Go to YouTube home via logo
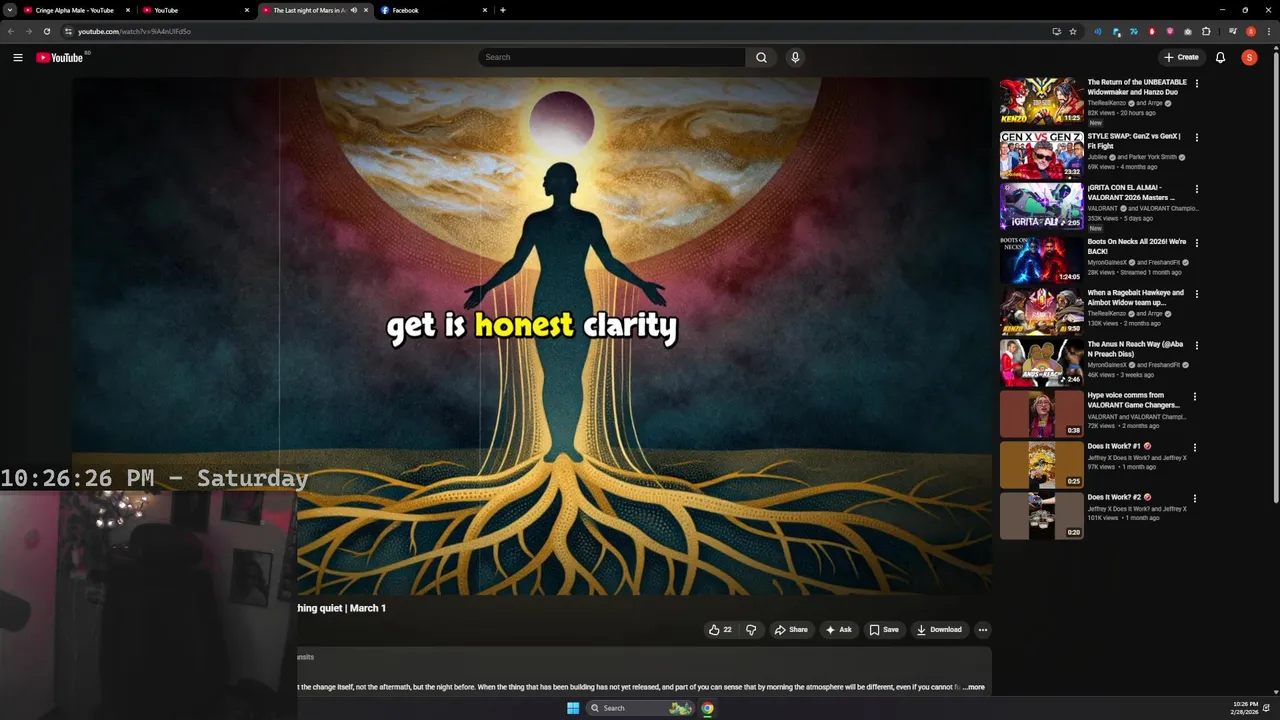 pyautogui.click(x=60, y=57)
